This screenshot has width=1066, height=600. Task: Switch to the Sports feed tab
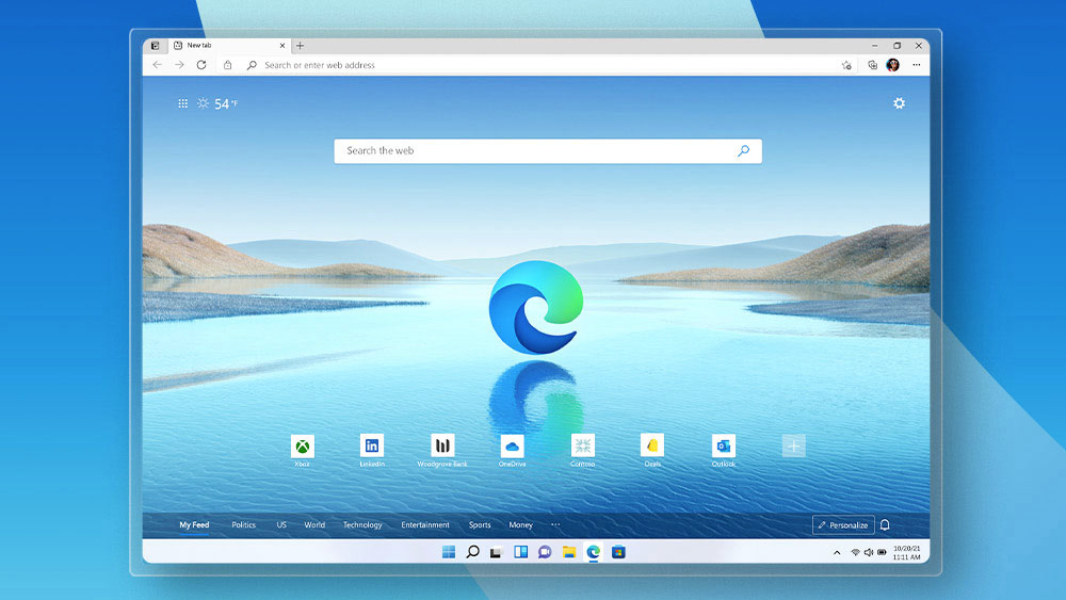coord(479,525)
